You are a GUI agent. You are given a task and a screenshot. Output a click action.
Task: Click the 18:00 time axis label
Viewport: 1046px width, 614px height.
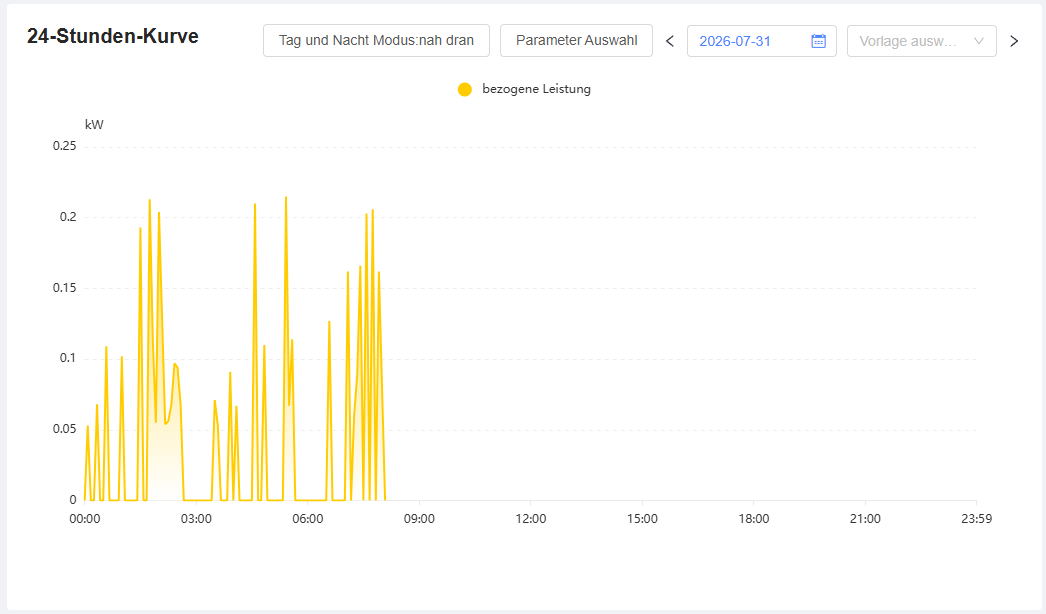[x=753, y=519]
